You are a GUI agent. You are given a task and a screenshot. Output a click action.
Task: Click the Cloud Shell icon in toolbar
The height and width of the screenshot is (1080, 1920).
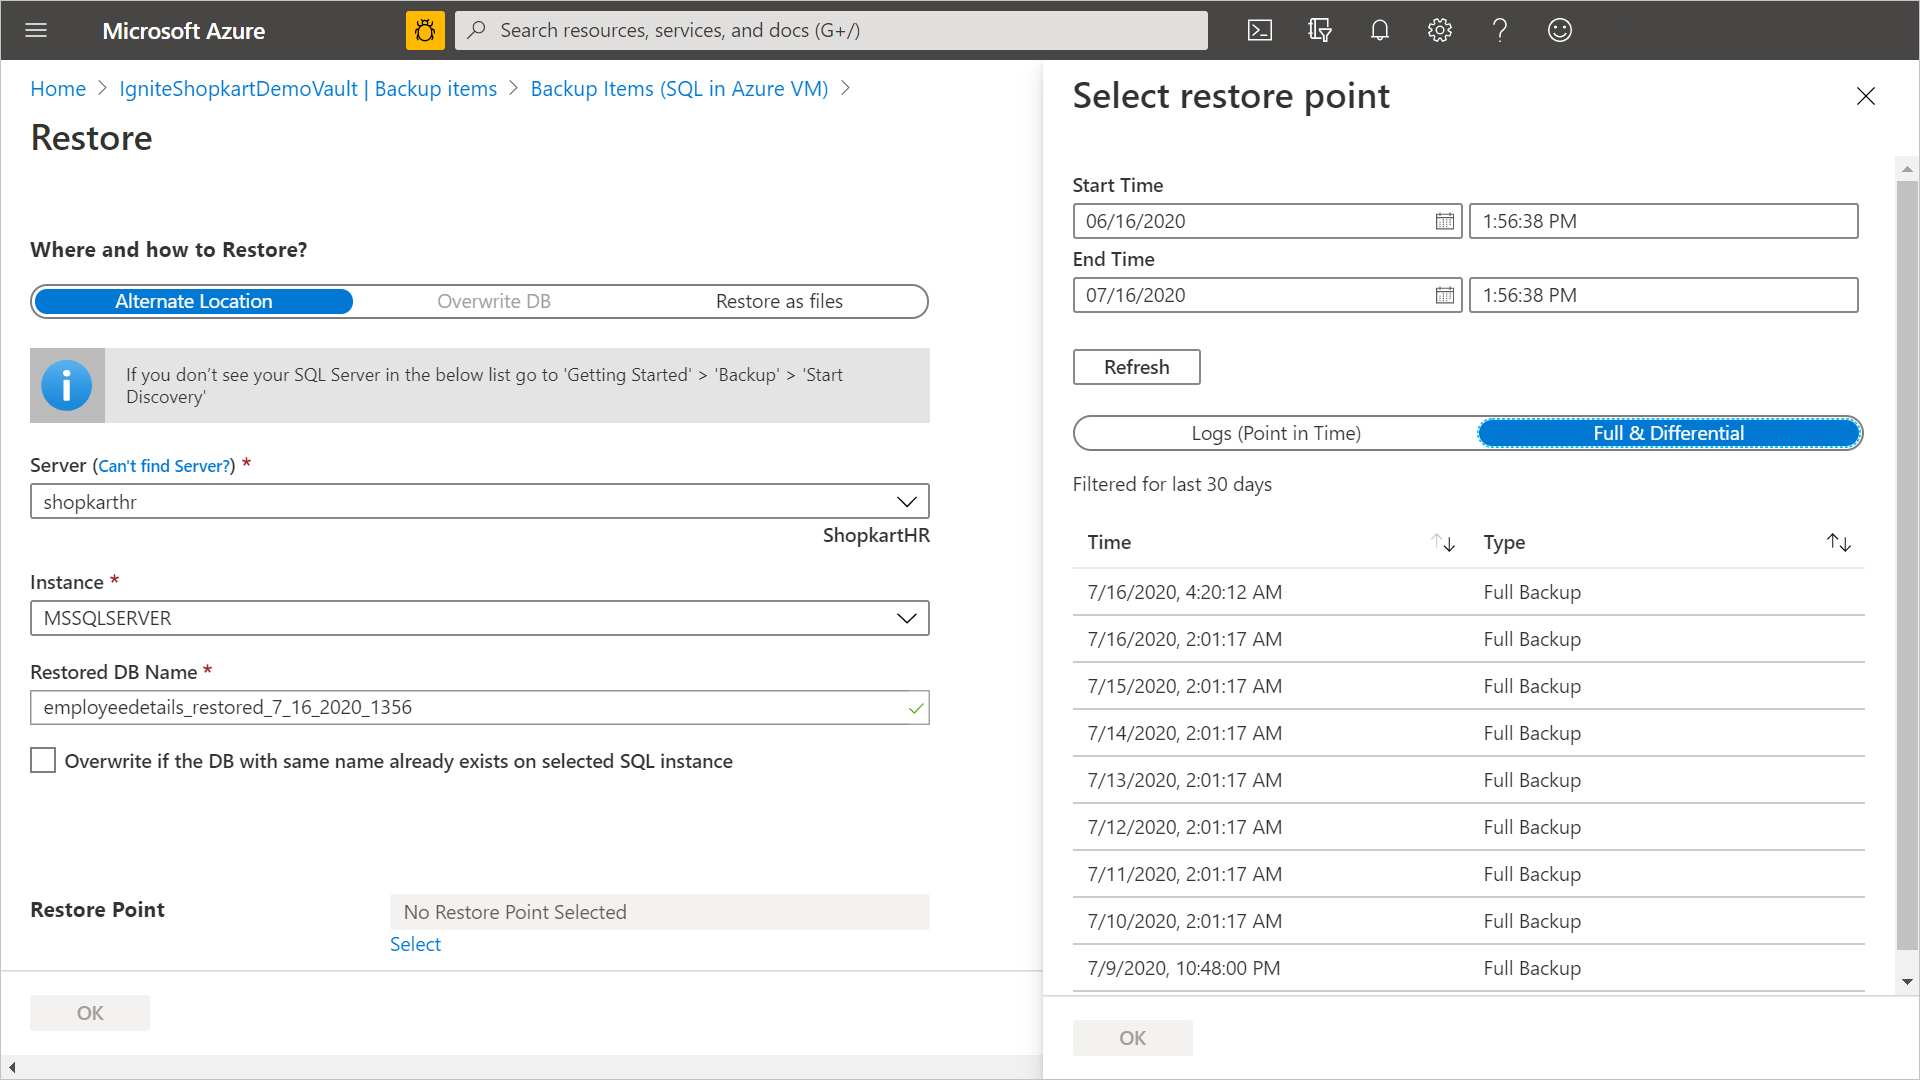click(1259, 29)
